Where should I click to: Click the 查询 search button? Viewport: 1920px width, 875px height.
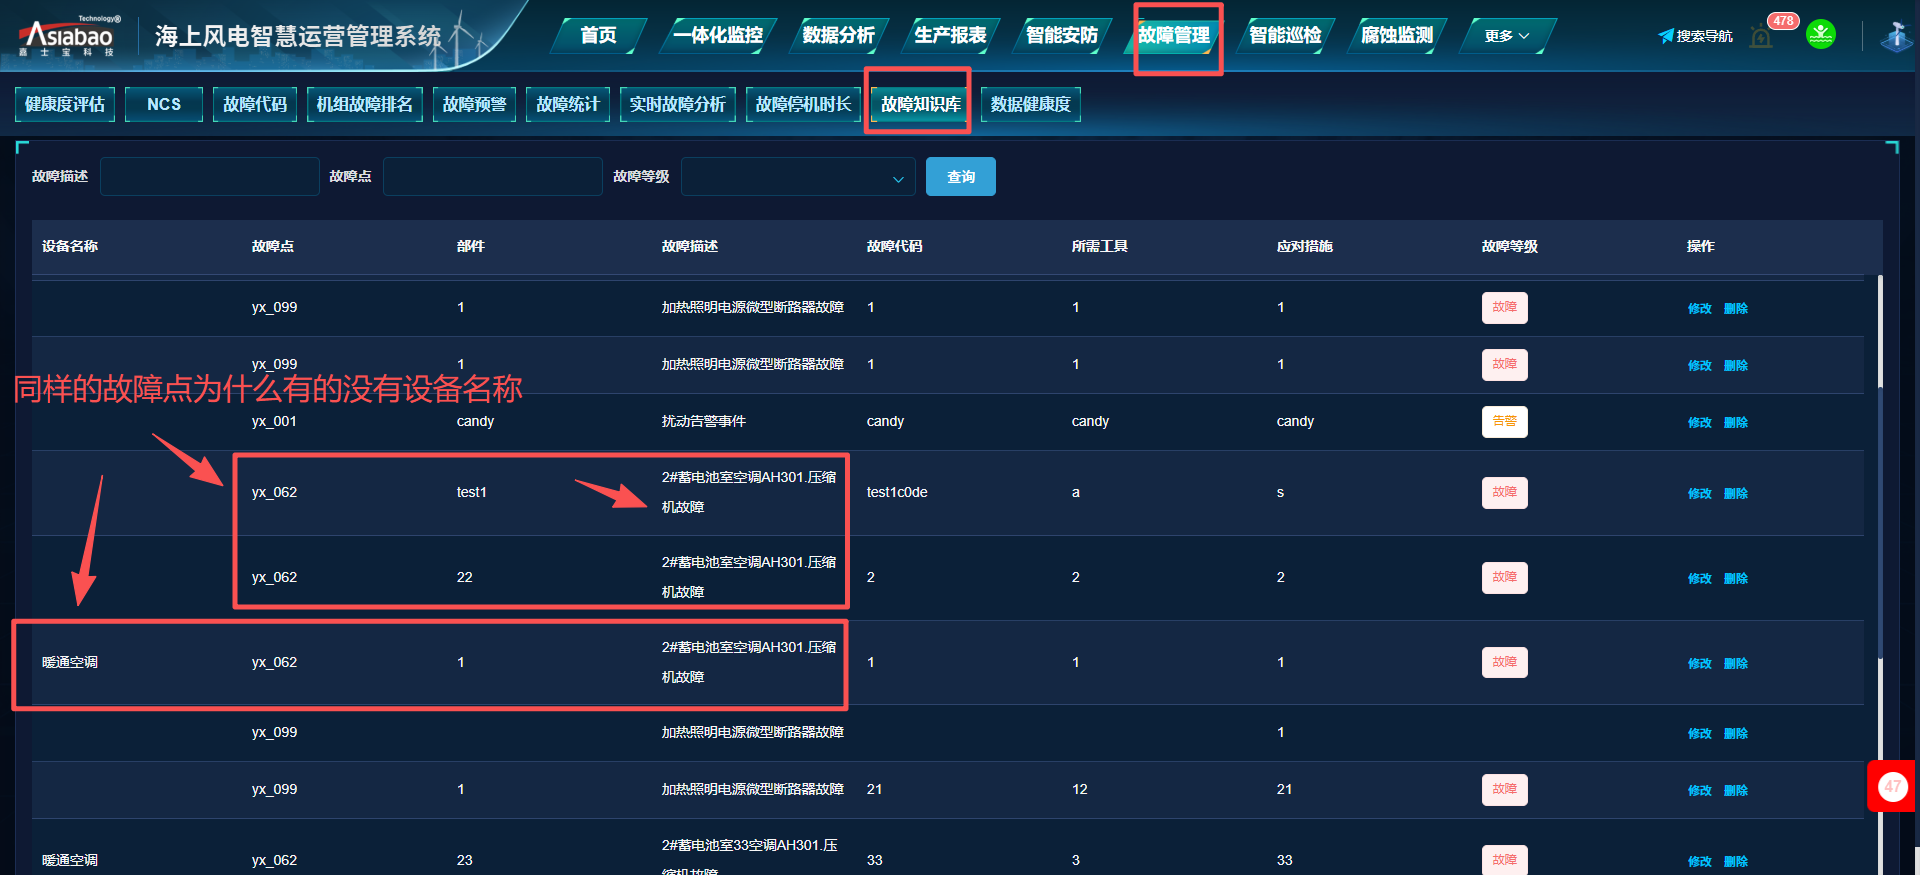point(960,177)
